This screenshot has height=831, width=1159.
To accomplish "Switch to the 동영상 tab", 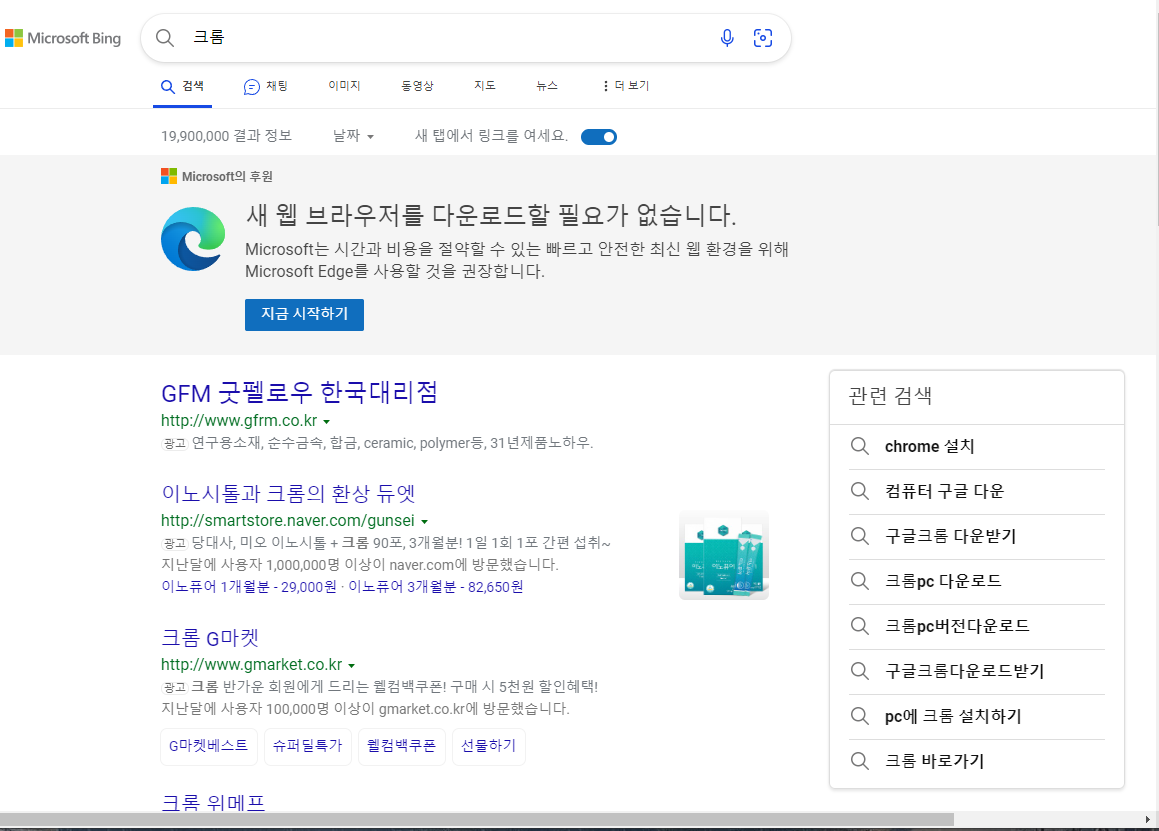I will pos(417,86).
